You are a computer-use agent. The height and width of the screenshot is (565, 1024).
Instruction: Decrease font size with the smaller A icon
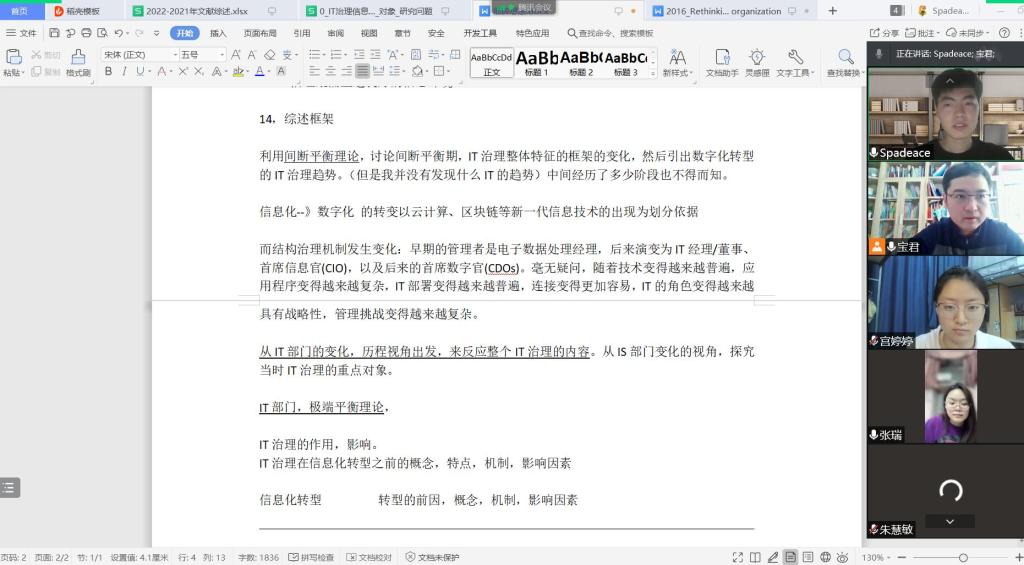pyautogui.click(x=252, y=55)
